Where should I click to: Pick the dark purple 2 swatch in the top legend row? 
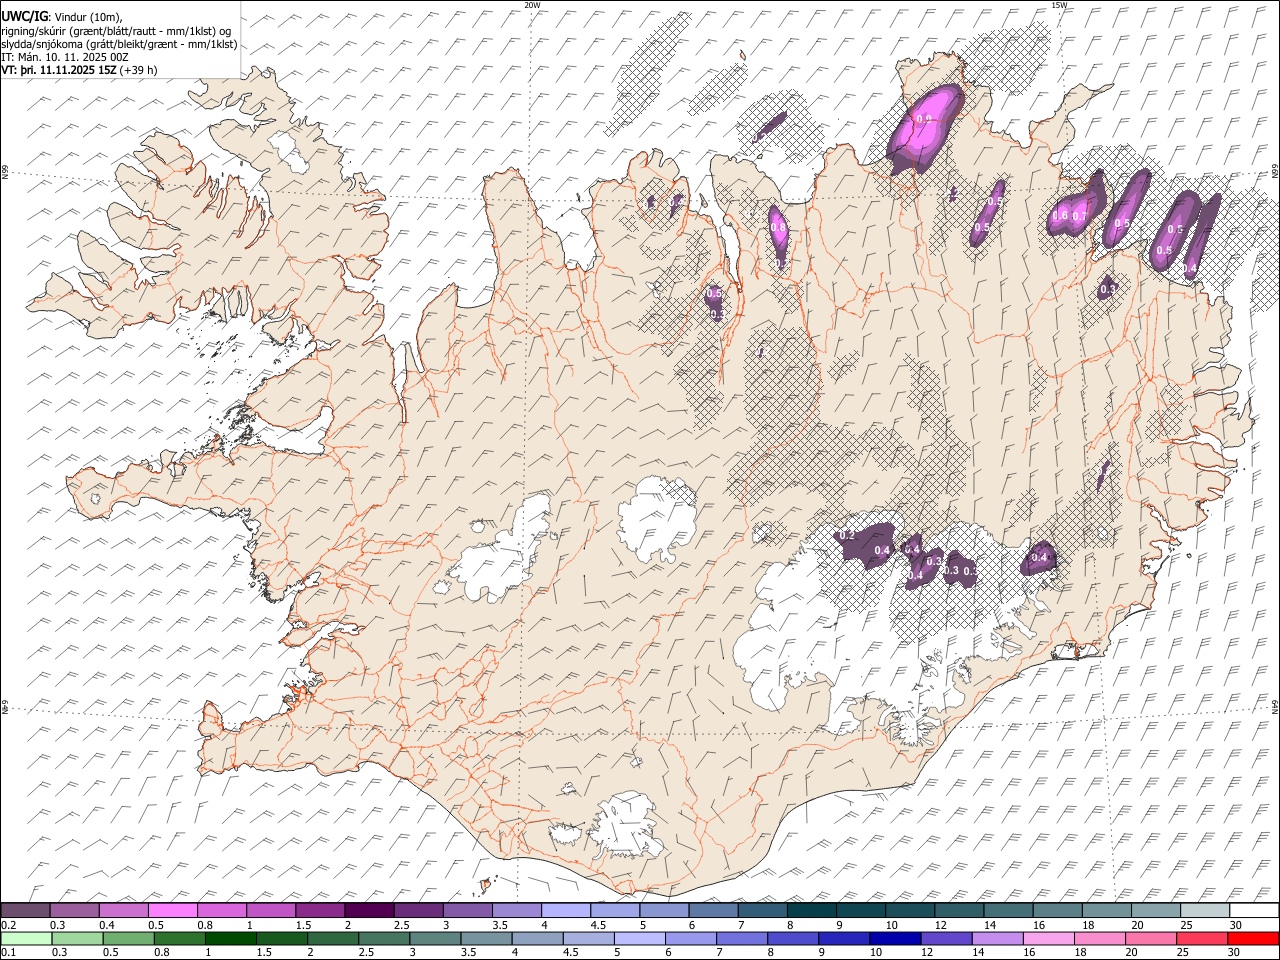(x=368, y=911)
